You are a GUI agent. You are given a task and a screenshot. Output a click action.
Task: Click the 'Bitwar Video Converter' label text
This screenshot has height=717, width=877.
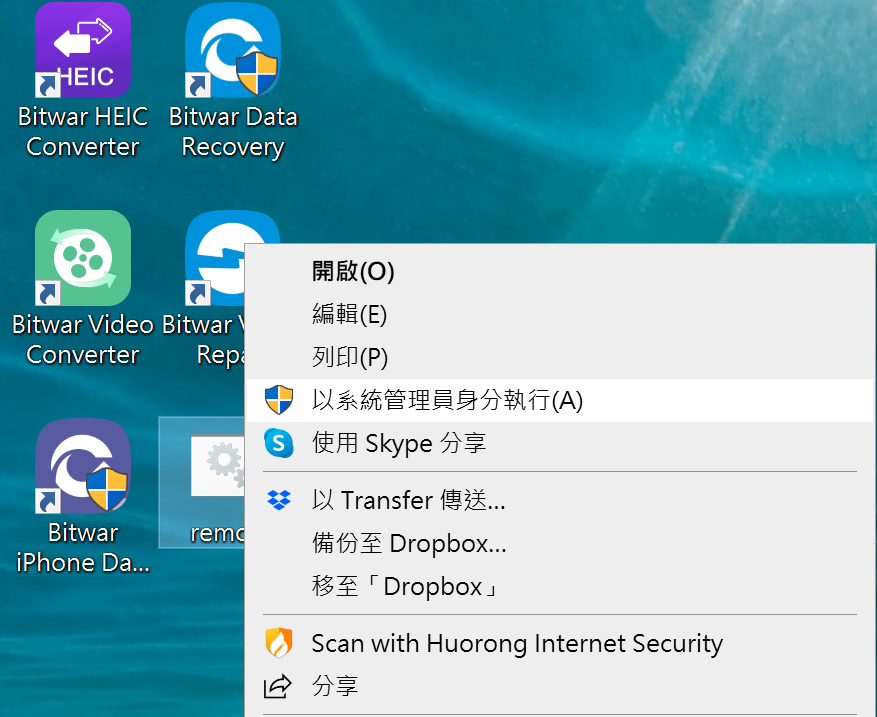pyautogui.click(x=83, y=340)
